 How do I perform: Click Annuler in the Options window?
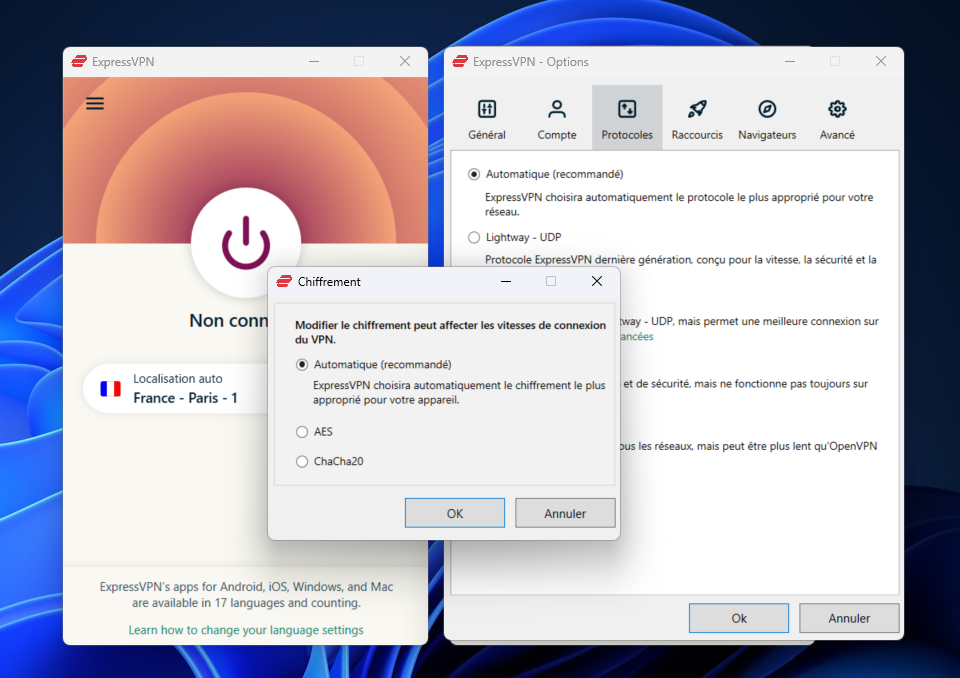tap(849, 618)
